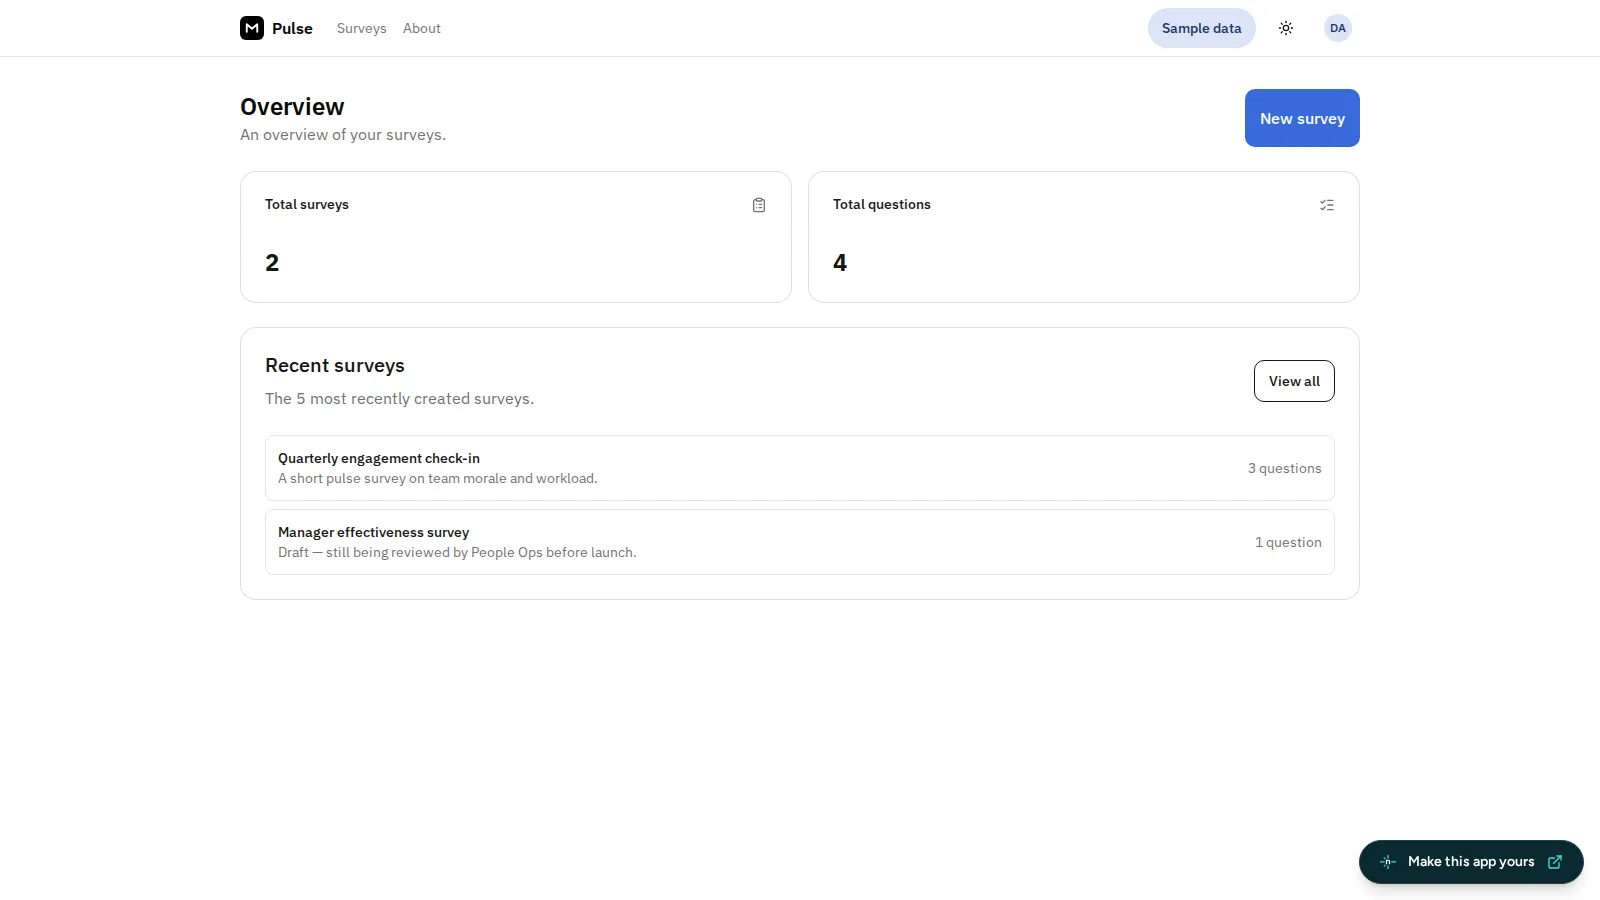Click Make this app yours button
The width and height of the screenshot is (1600, 900).
coord(1471,862)
